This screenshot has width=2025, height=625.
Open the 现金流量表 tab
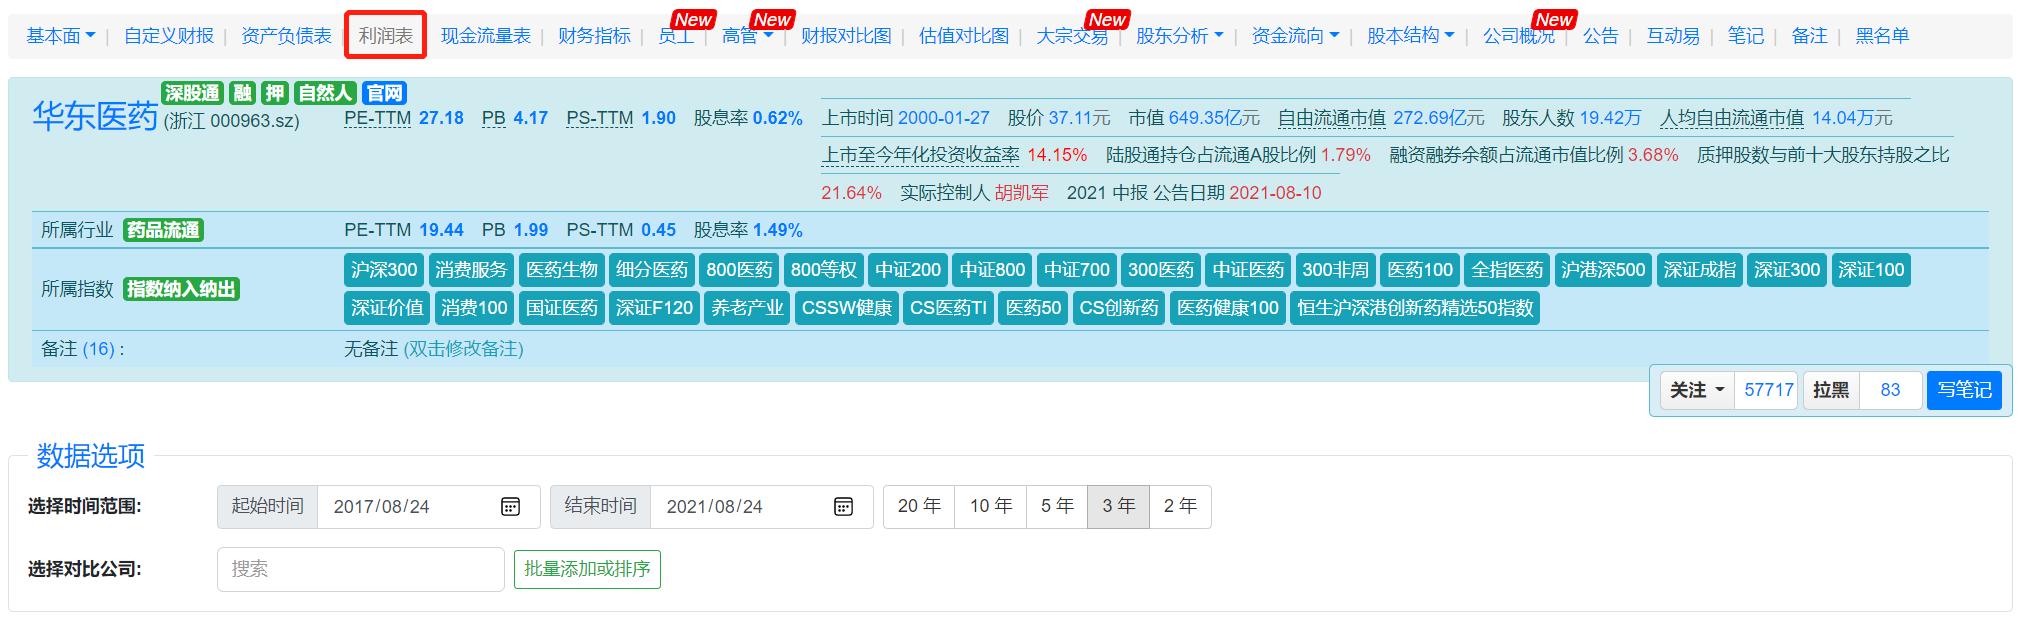[486, 36]
